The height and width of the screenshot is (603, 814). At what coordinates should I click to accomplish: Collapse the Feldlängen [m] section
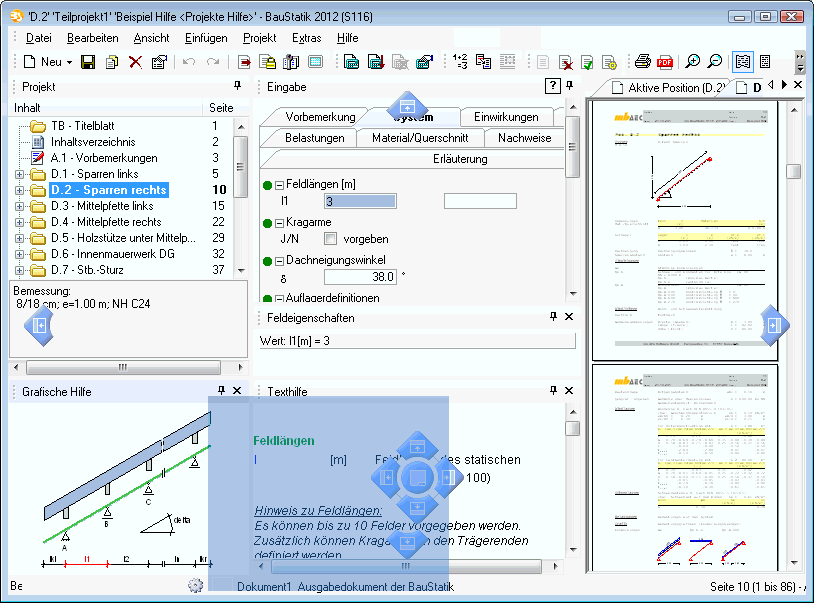point(279,185)
